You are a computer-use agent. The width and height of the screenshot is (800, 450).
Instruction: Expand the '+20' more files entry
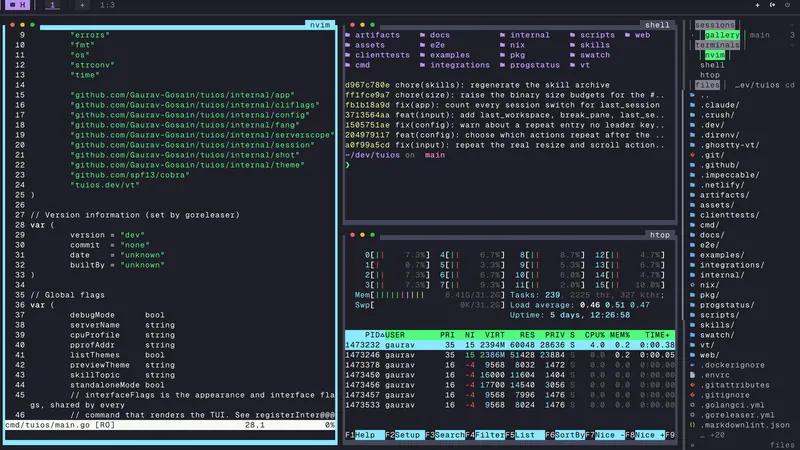click(x=712, y=435)
